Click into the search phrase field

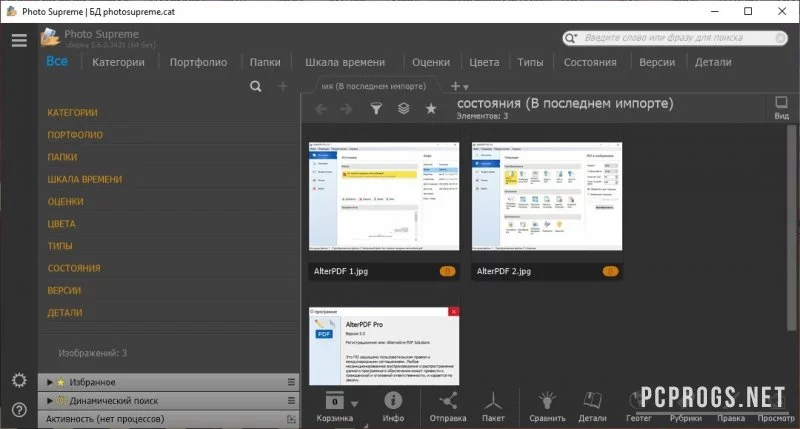tap(677, 38)
